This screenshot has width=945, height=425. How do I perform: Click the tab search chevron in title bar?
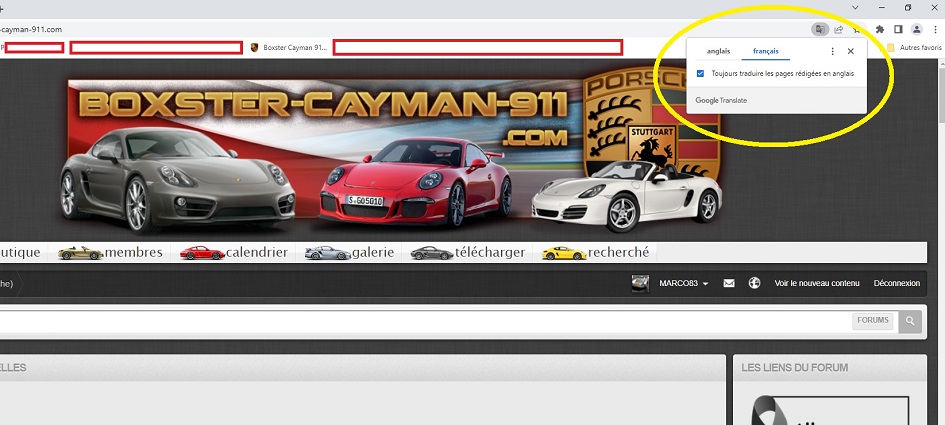855,7
